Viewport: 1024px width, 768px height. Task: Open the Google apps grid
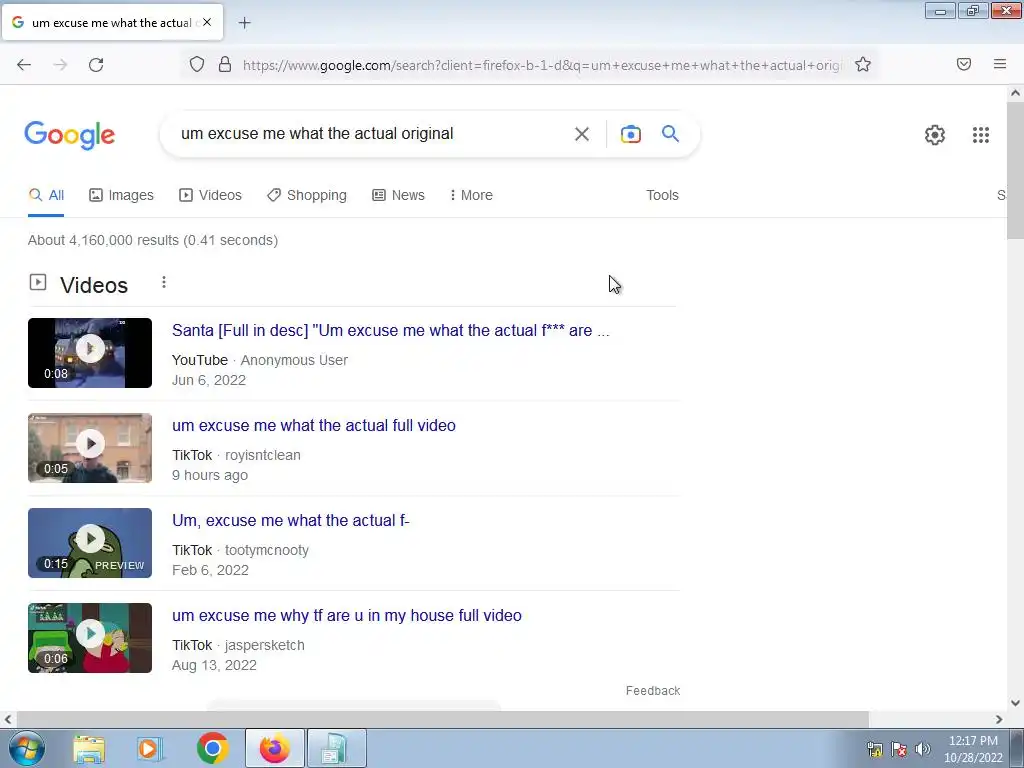coord(980,135)
